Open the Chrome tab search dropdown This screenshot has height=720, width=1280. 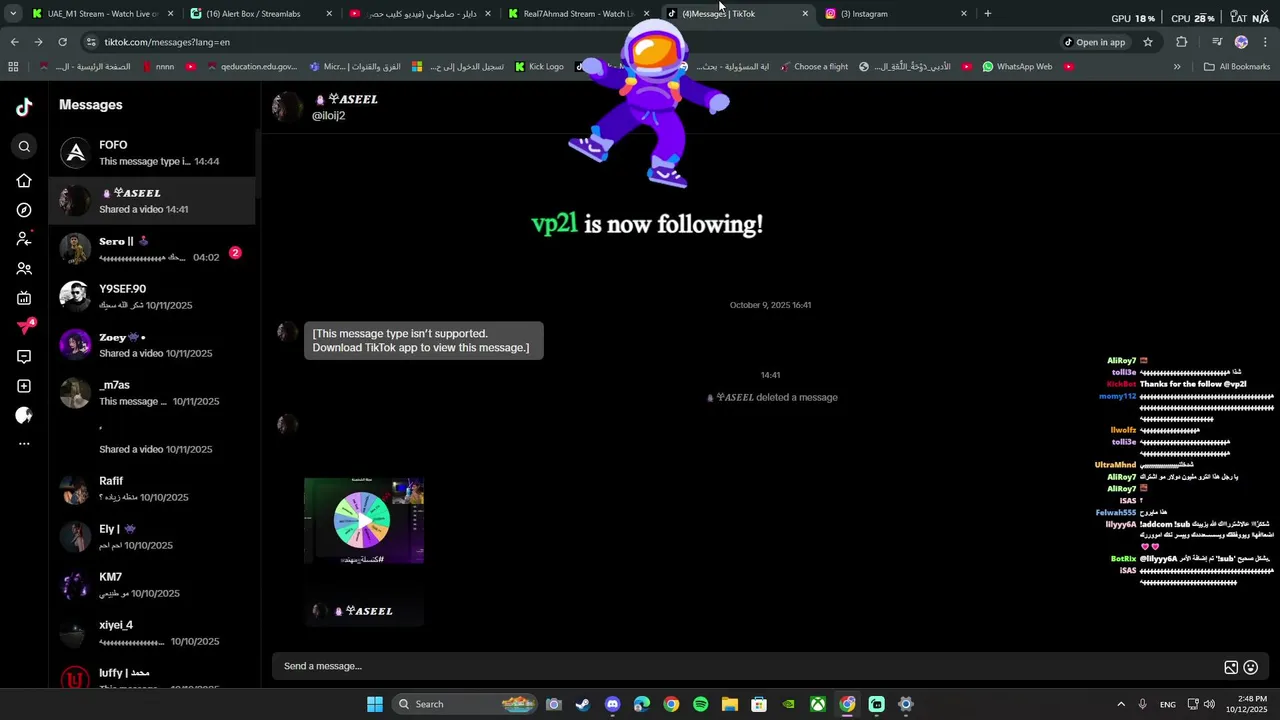pyautogui.click(x=13, y=14)
